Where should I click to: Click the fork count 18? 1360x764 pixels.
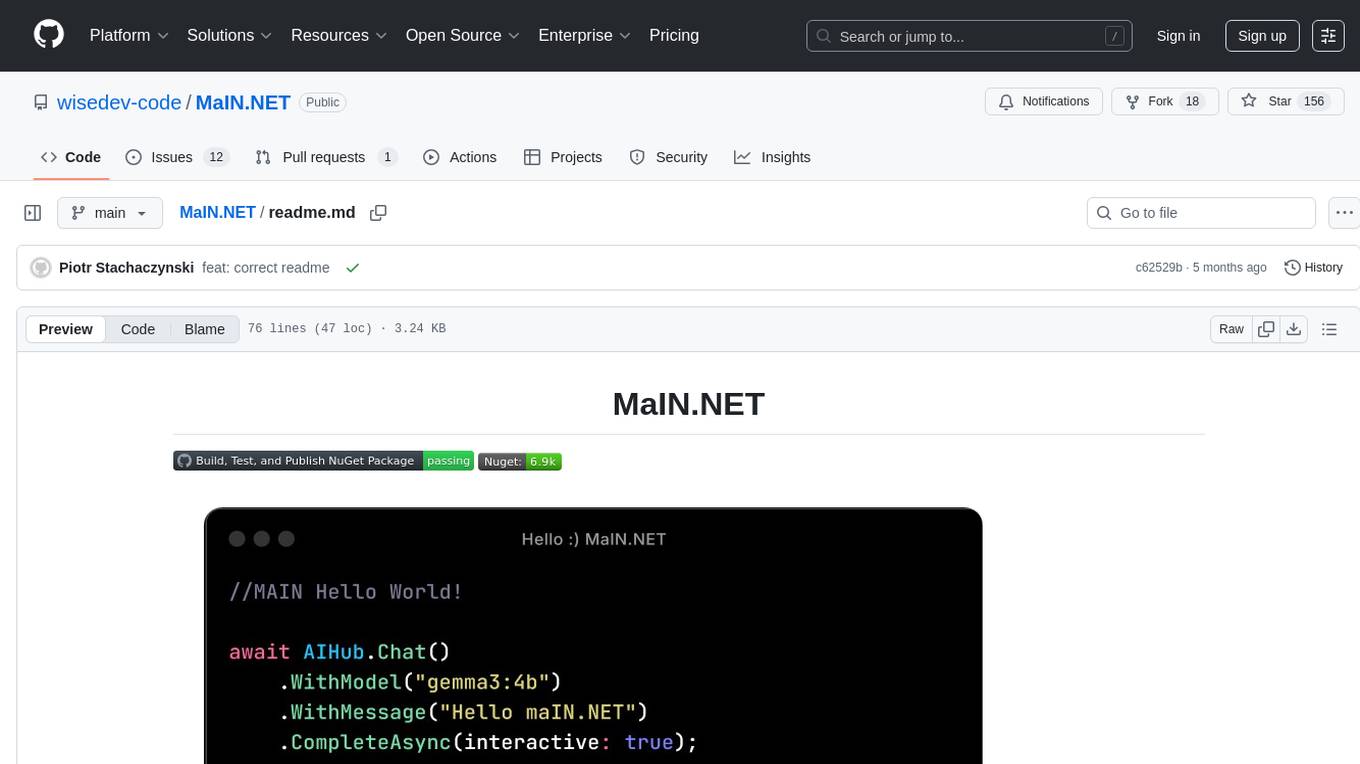point(1192,102)
